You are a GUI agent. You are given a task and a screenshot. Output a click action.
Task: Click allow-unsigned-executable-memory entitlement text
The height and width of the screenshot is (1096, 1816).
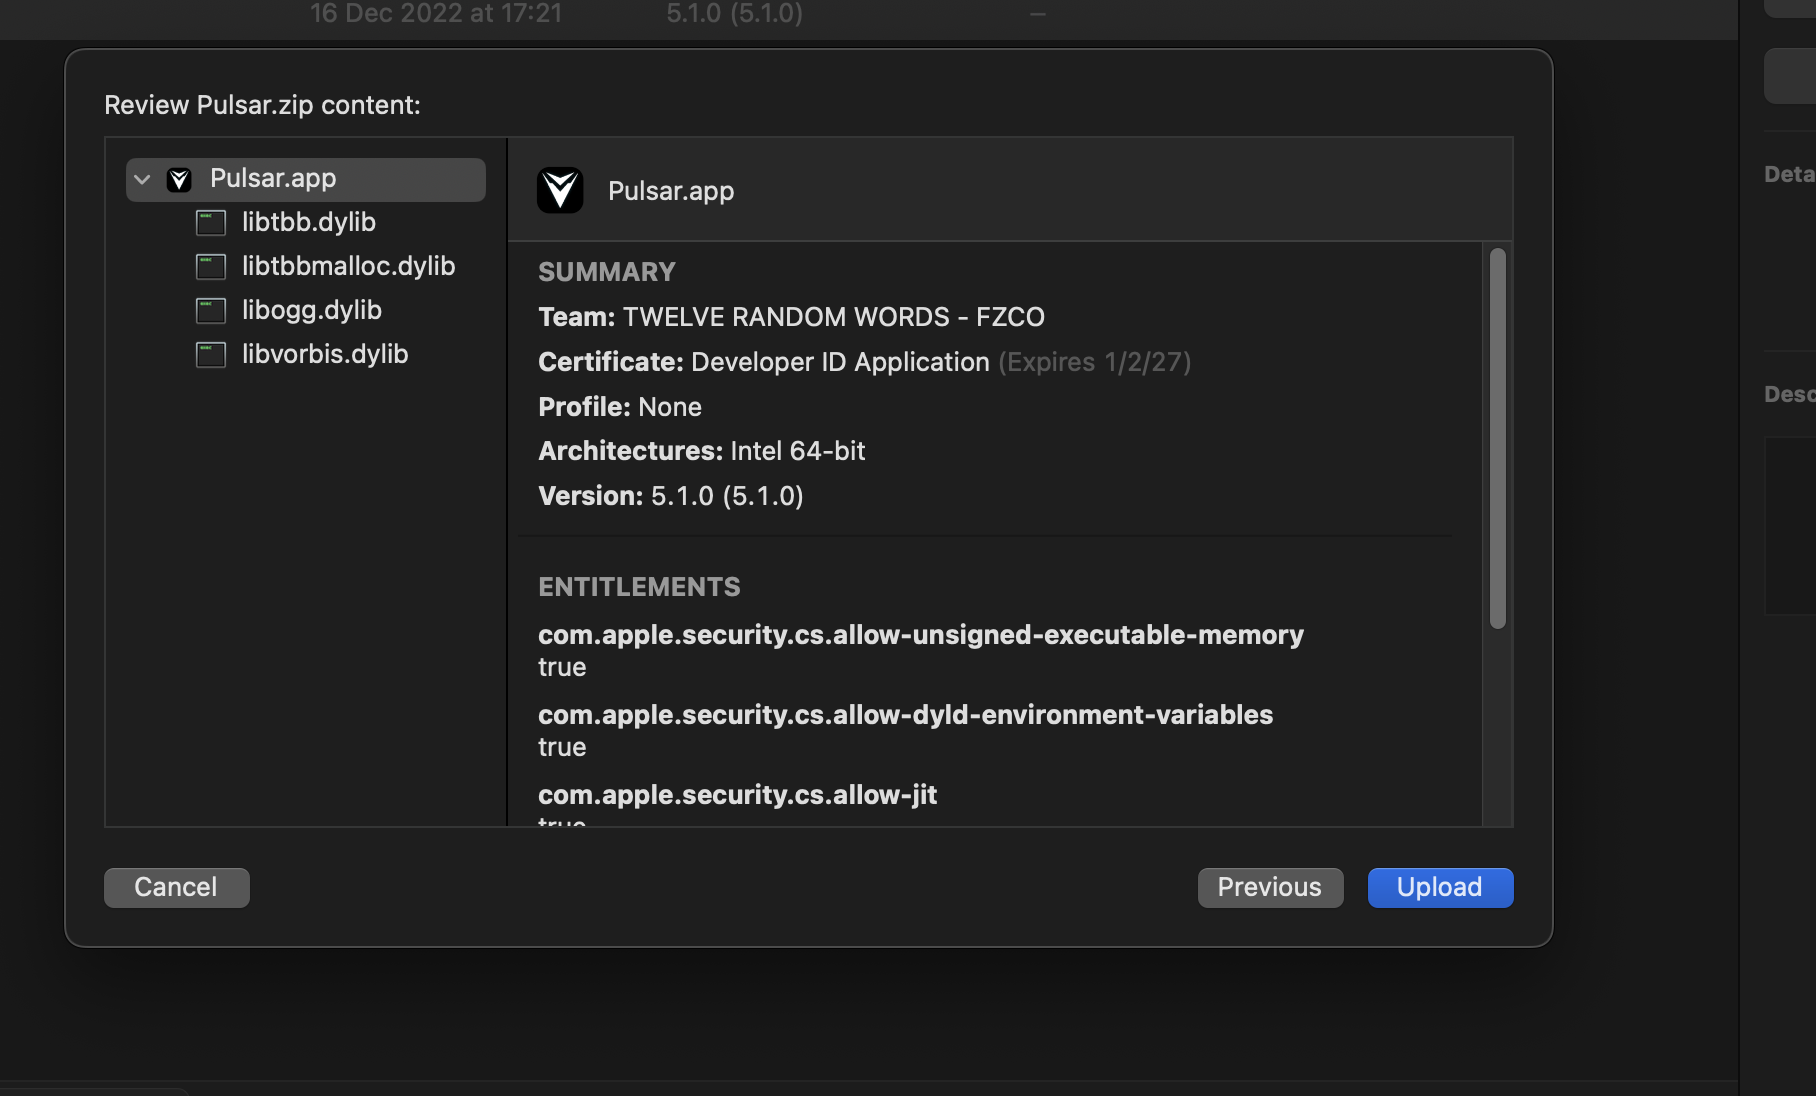coord(920,635)
